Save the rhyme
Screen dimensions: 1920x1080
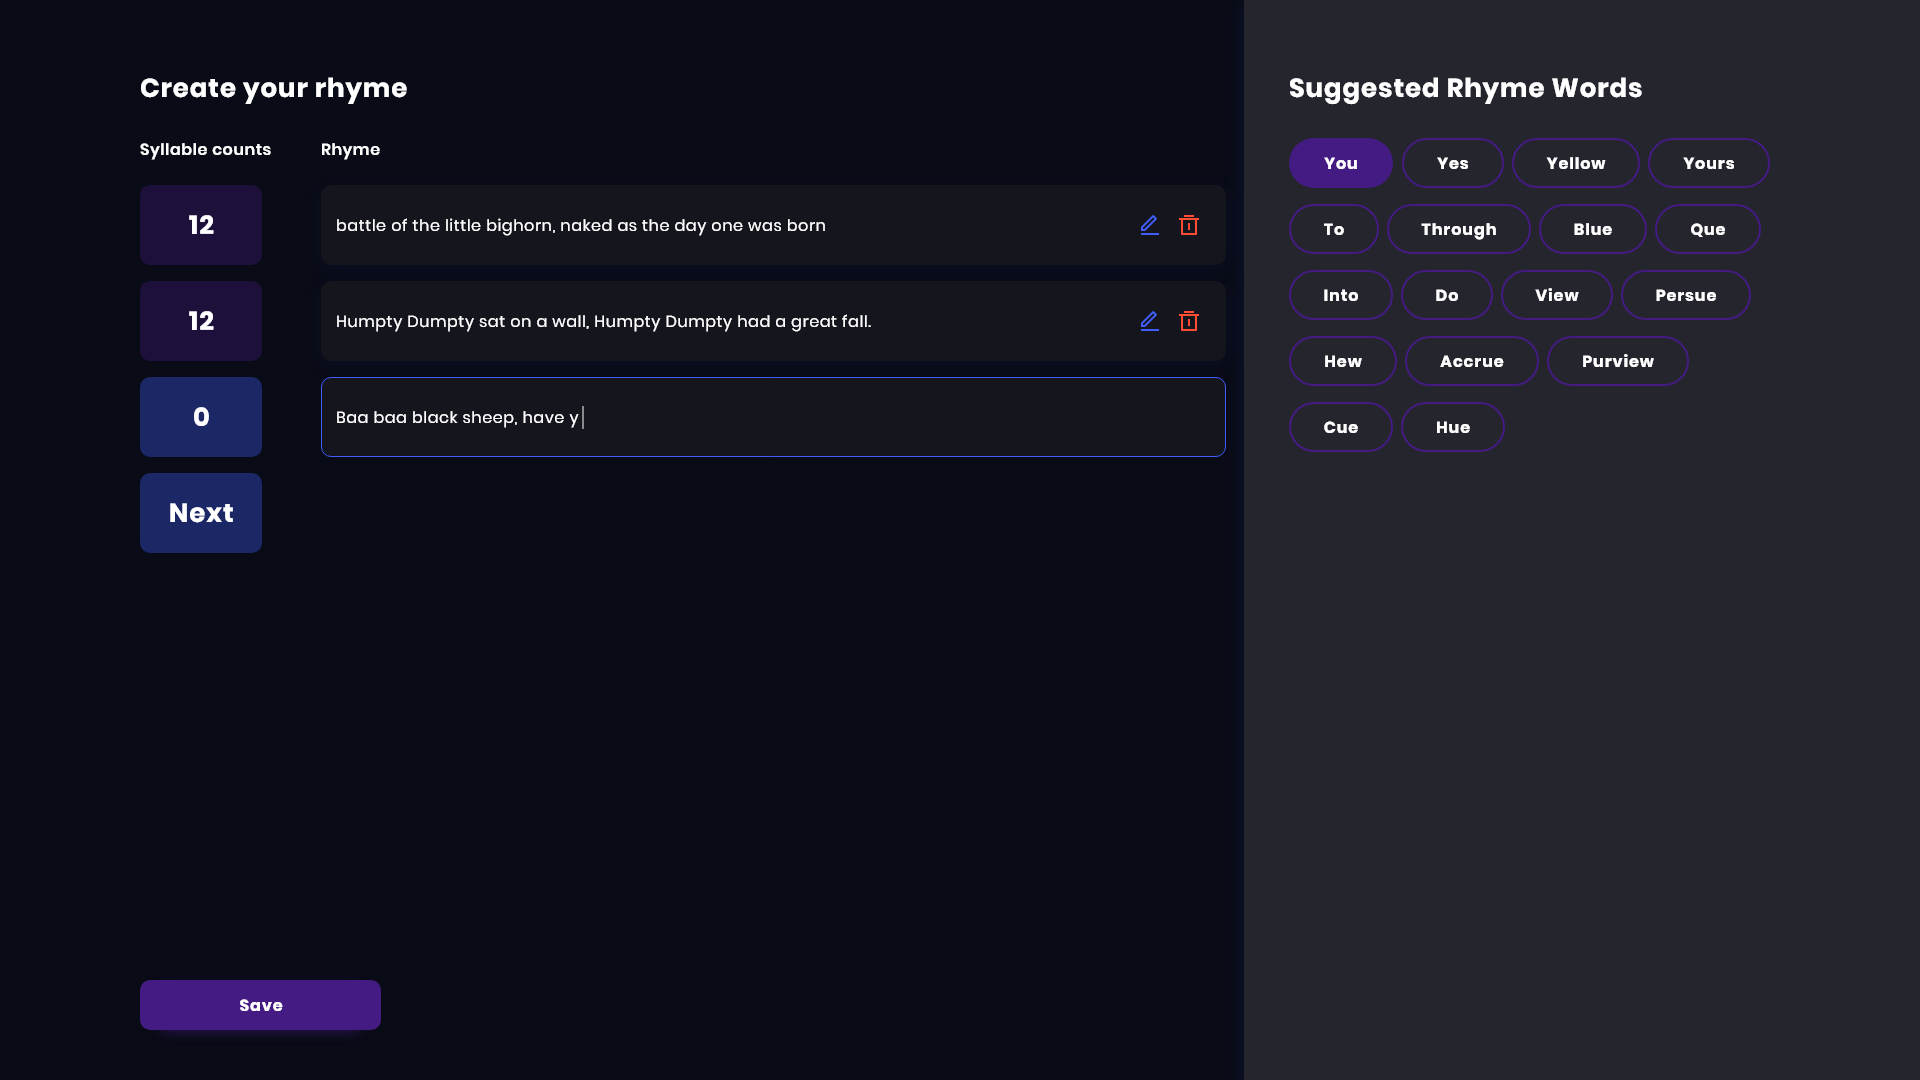click(x=260, y=1005)
